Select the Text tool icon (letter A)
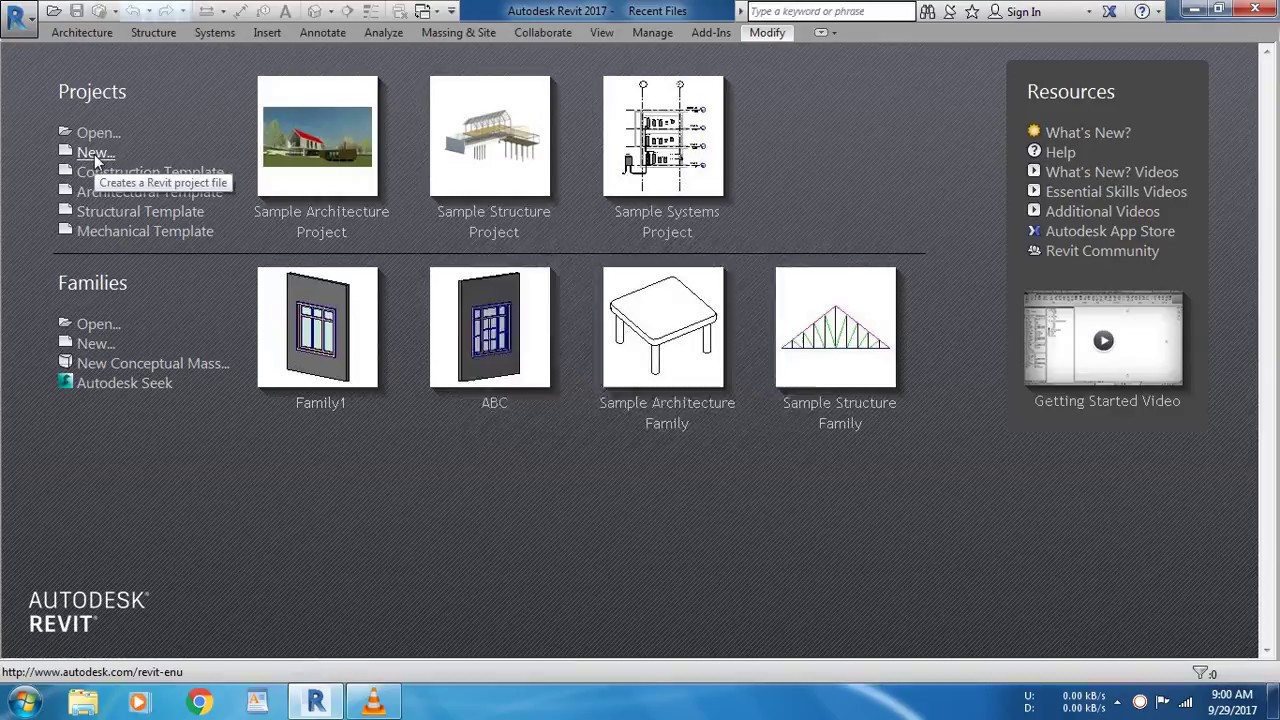1280x720 pixels. tap(285, 11)
